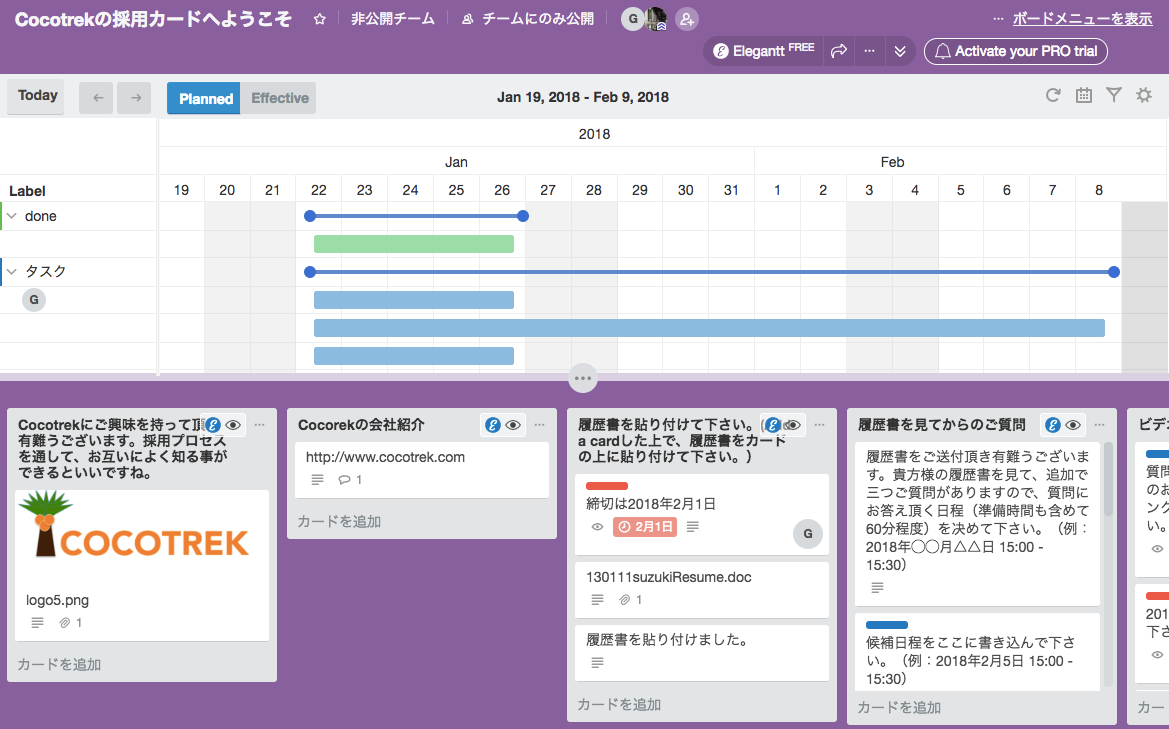Click the Elegantt share arrow icon
Image resolution: width=1169 pixels, height=729 pixels.
click(839, 51)
